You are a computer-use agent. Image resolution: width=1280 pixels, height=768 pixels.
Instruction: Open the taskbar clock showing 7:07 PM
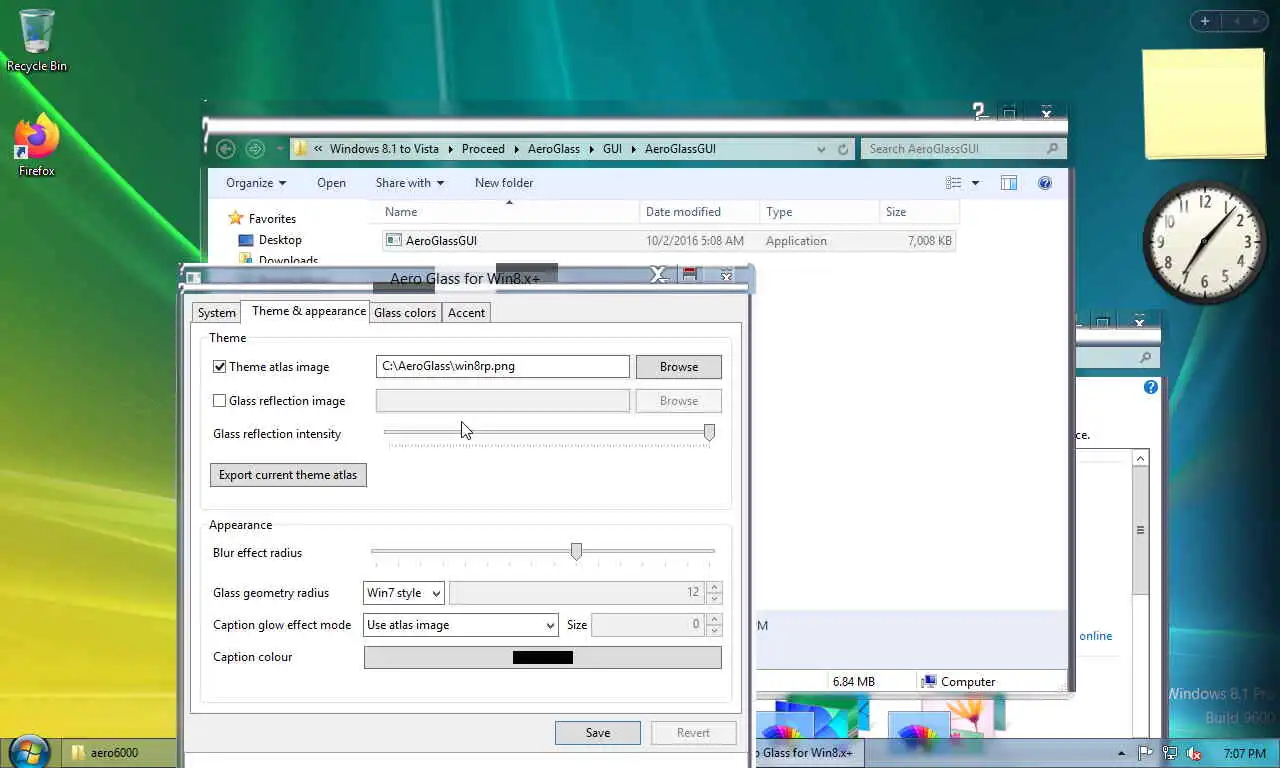point(1244,753)
